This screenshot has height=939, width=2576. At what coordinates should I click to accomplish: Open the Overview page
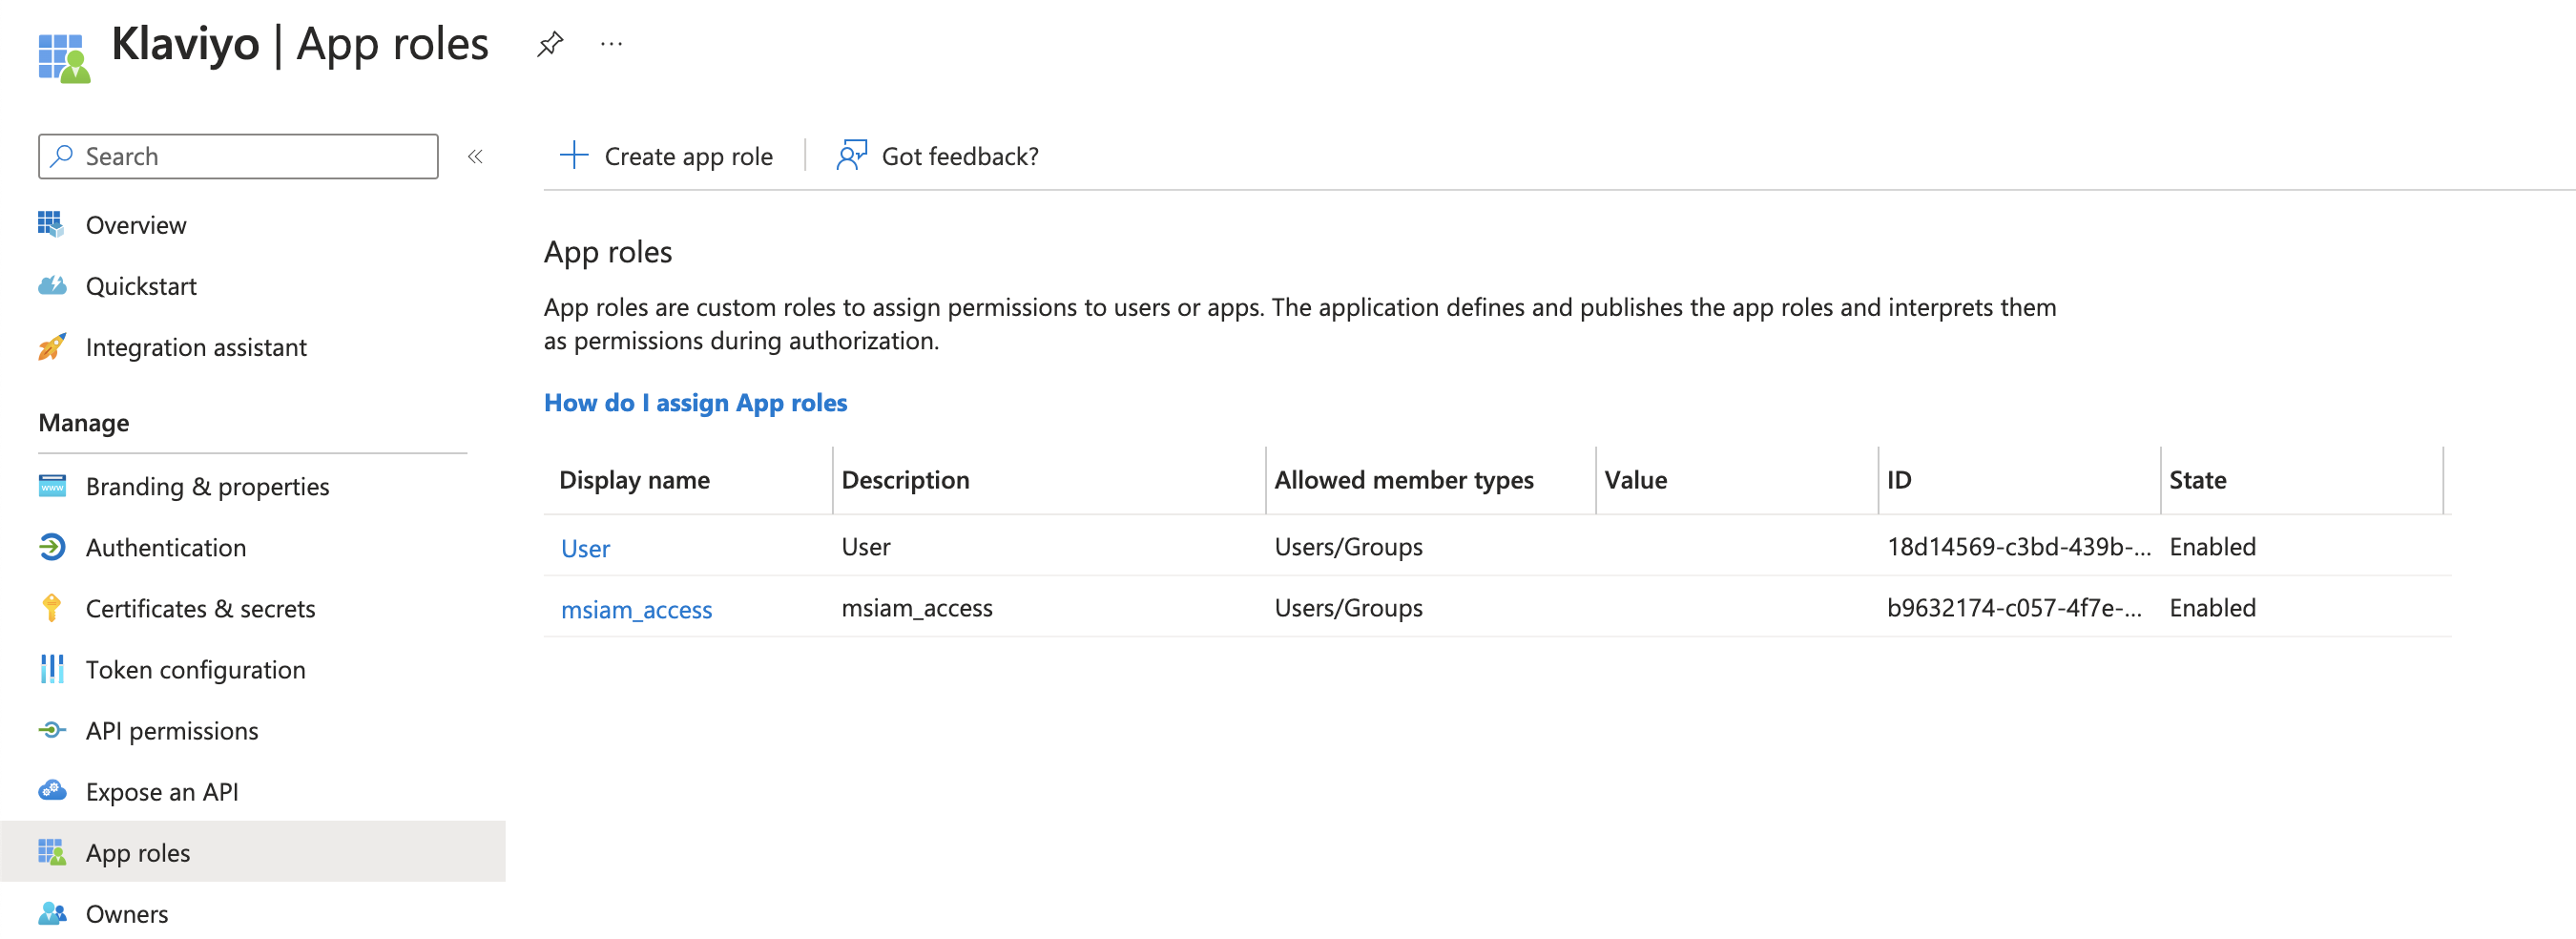click(x=136, y=224)
